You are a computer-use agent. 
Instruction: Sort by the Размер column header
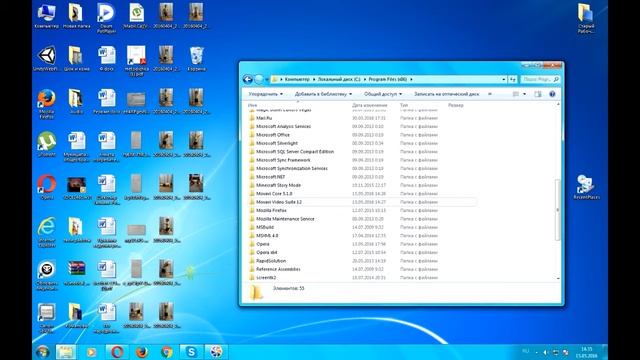[456, 105]
